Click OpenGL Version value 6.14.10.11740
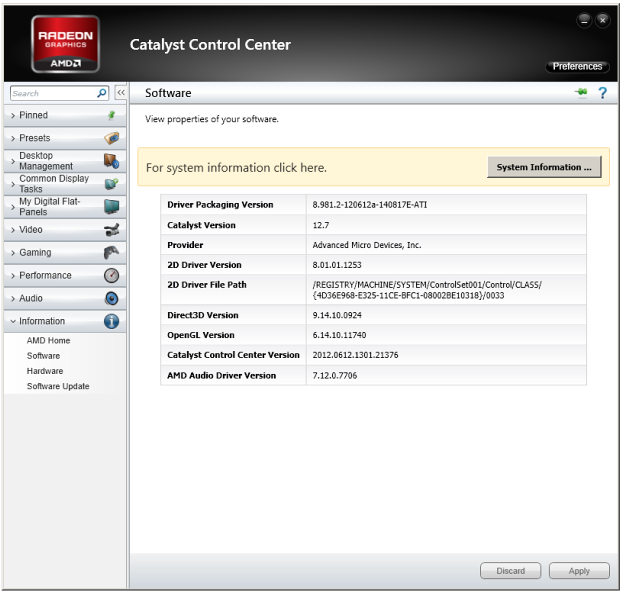The width and height of the screenshot is (620, 593). [339, 335]
